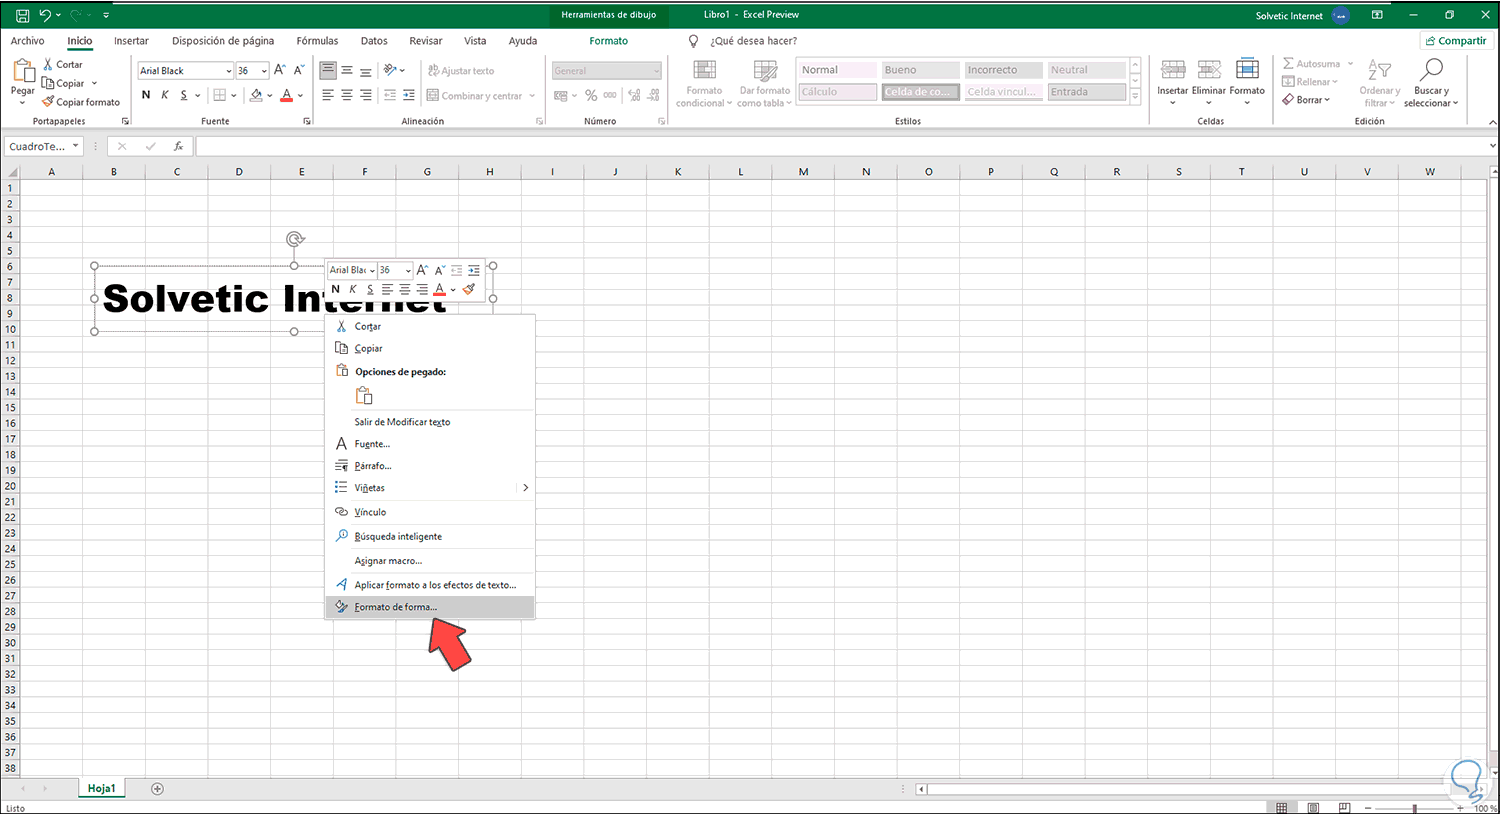Click the lightbulb ¿Qué desea hacer? search
The height and width of the screenshot is (814, 1500).
pos(694,41)
